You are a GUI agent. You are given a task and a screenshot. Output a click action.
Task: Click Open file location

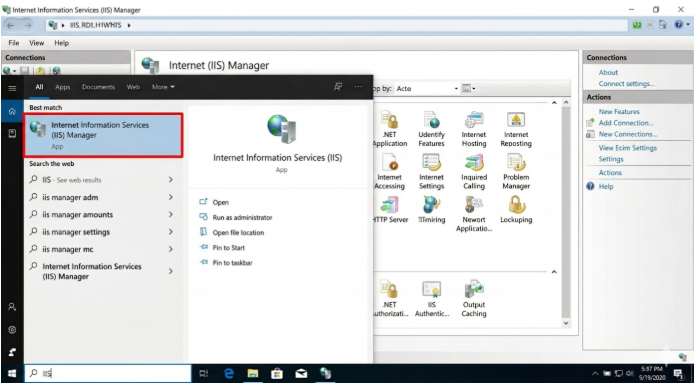(x=238, y=232)
